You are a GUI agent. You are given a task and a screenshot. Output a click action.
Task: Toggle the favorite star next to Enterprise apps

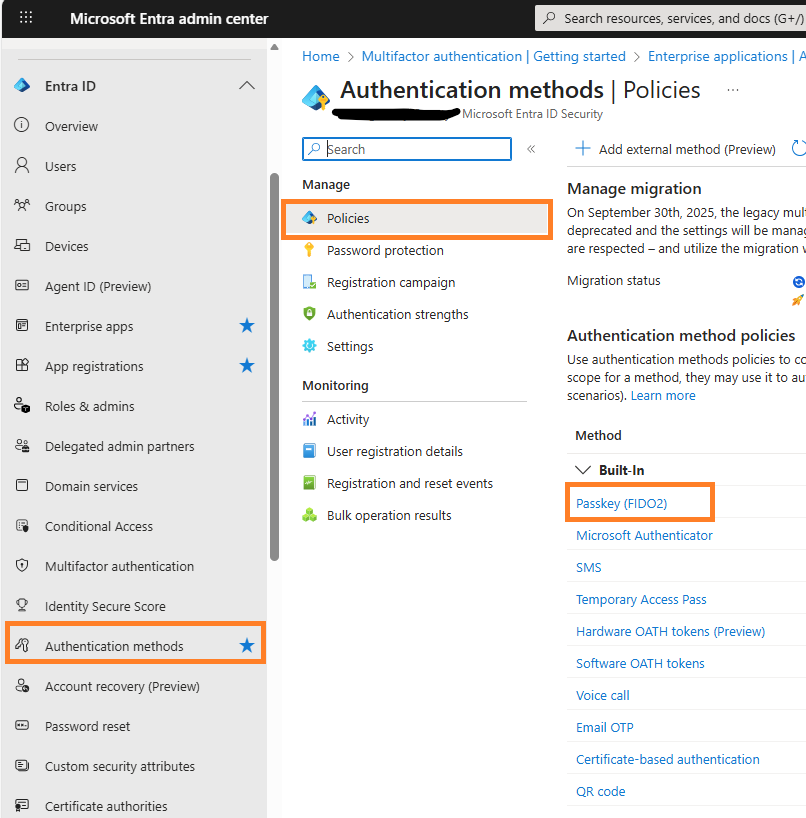(246, 326)
